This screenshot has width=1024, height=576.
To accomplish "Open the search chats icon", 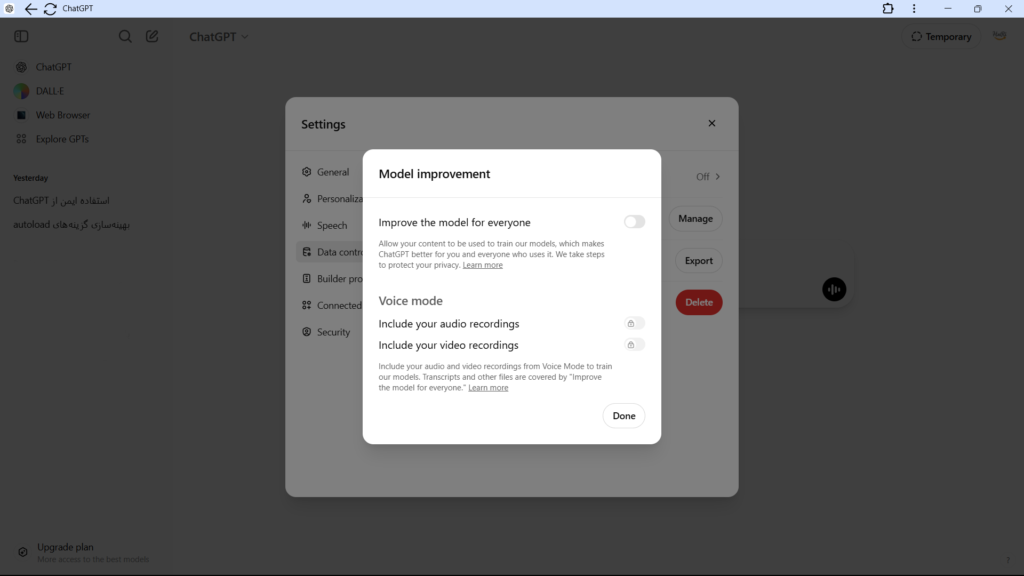I will pyautogui.click(x=125, y=37).
